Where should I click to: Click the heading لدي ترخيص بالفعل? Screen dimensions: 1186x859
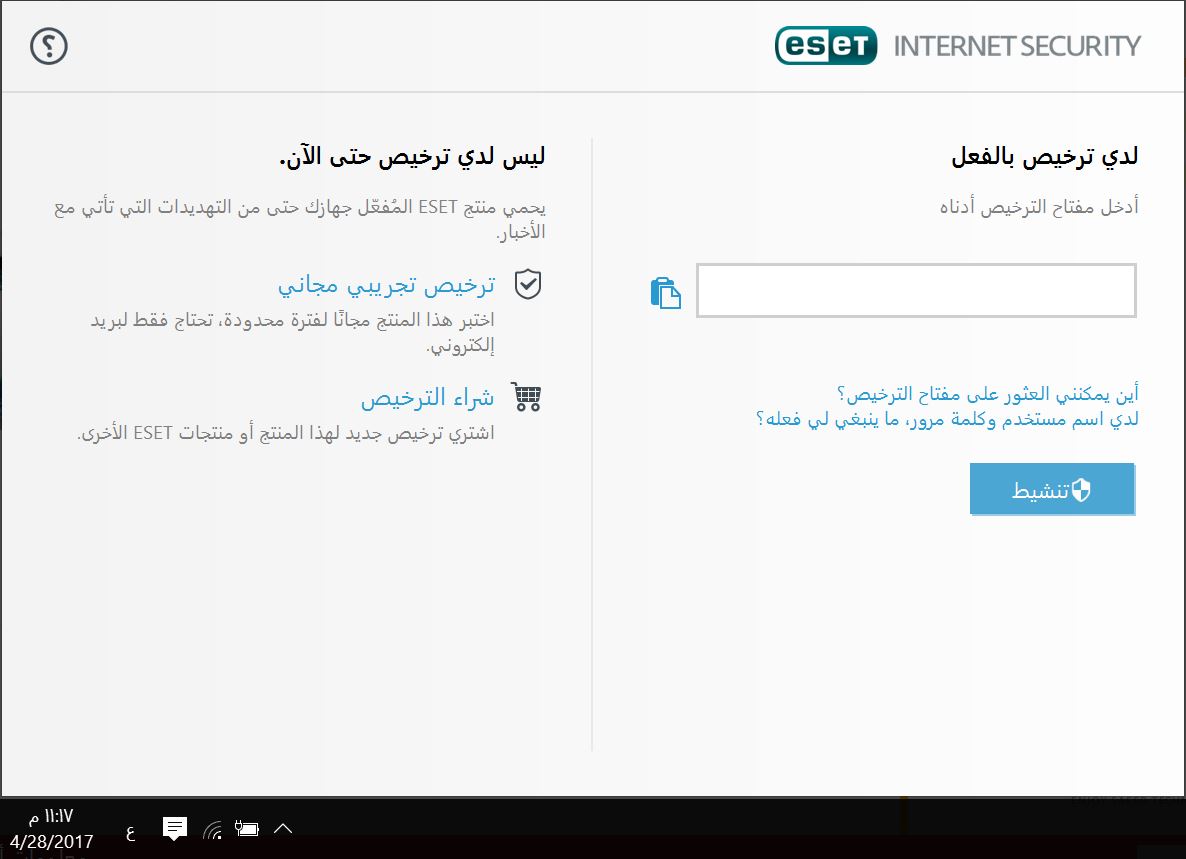pos(1045,156)
